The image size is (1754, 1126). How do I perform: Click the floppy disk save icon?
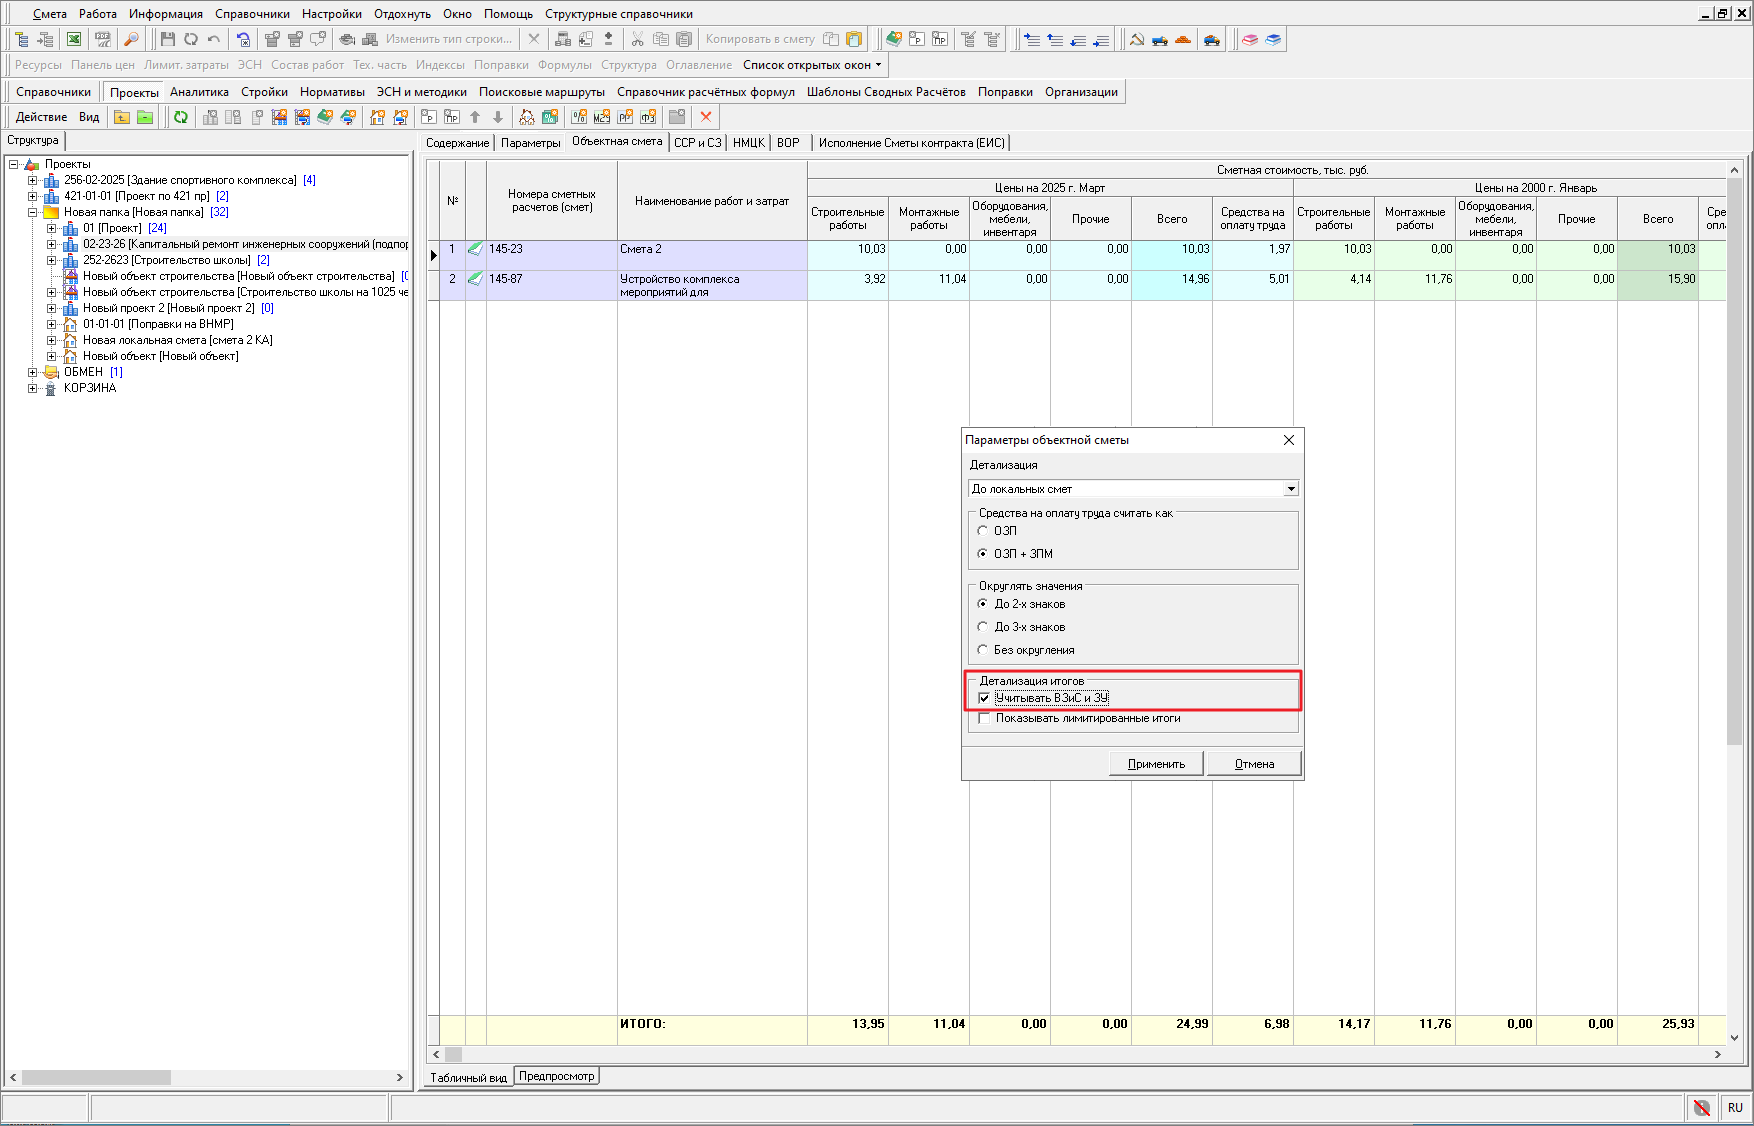(x=167, y=39)
